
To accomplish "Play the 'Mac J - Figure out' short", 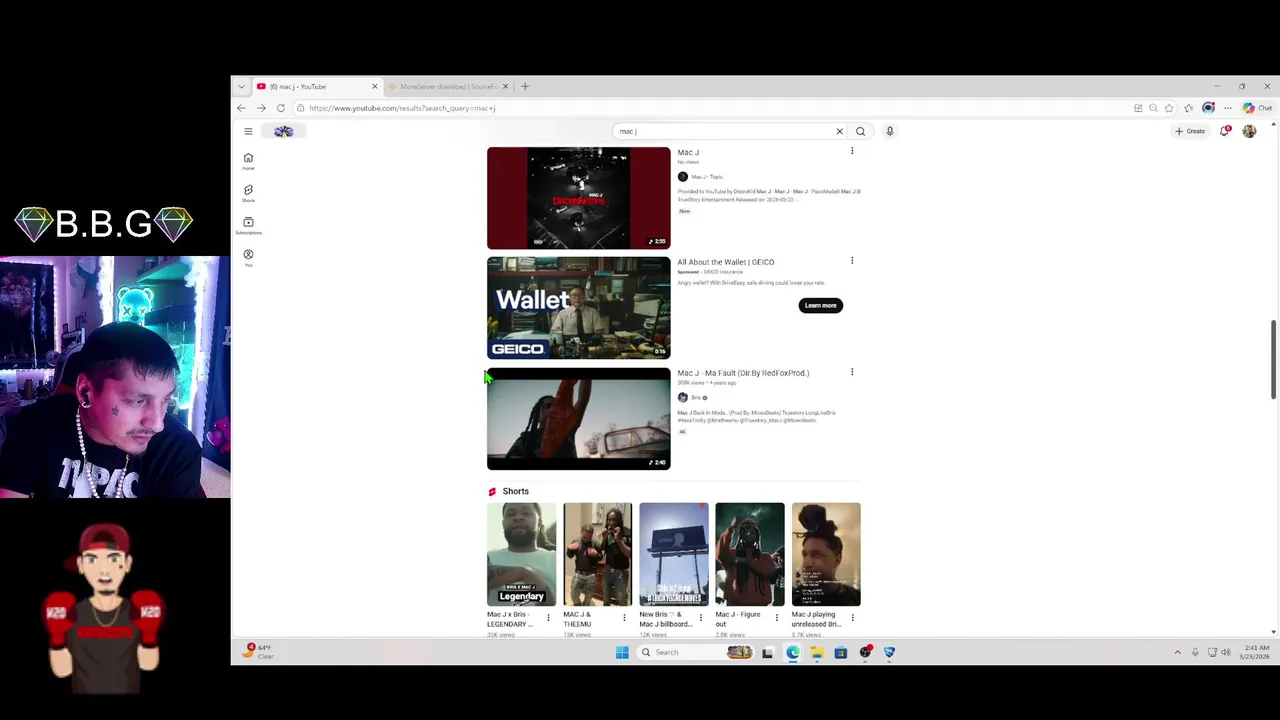I will (x=750, y=555).
